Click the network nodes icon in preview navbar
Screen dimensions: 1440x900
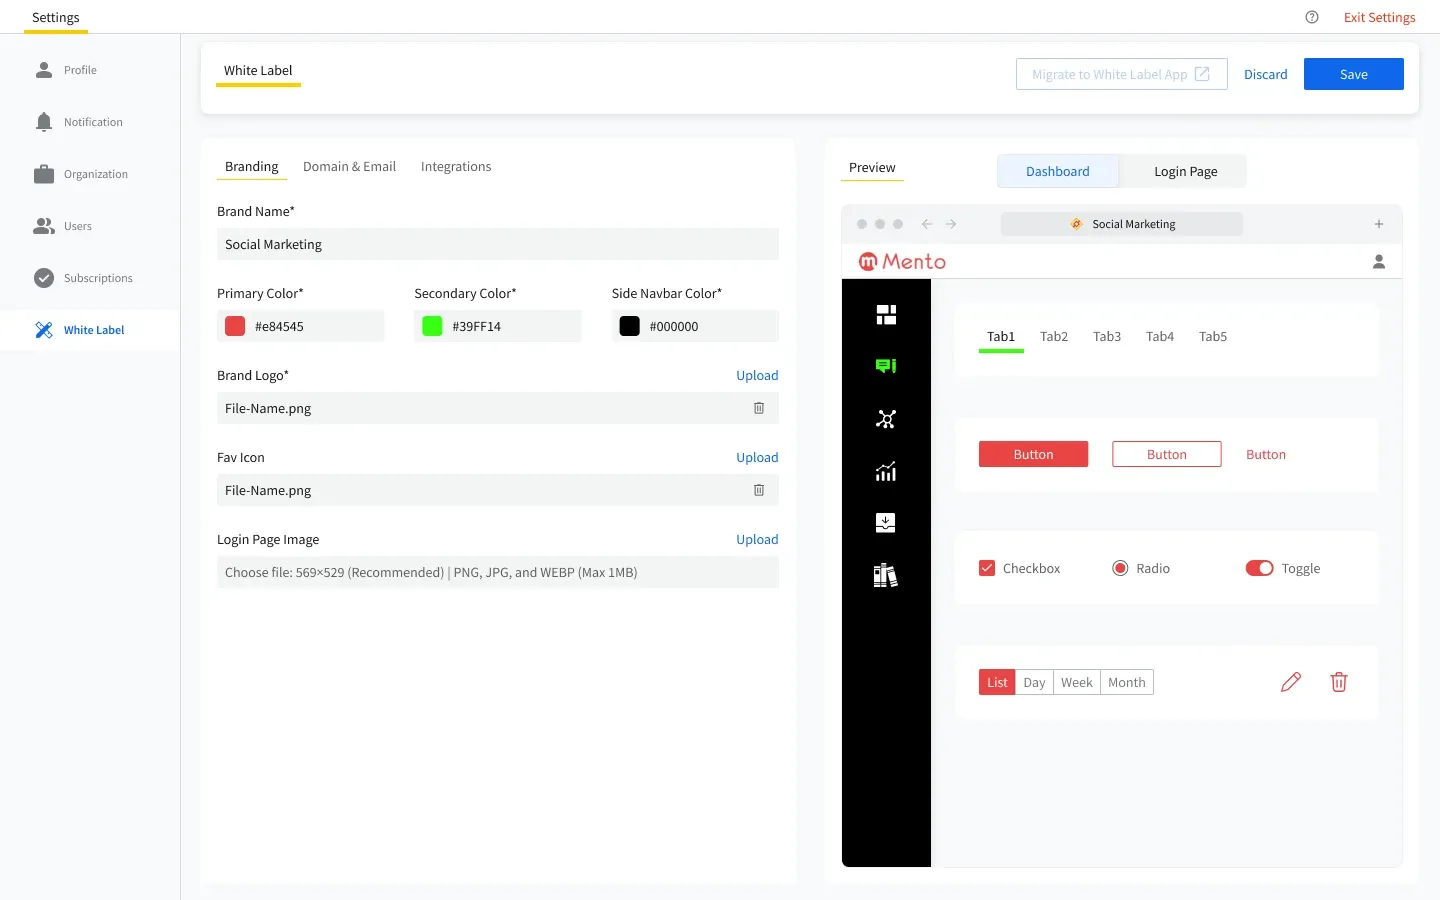click(886, 419)
